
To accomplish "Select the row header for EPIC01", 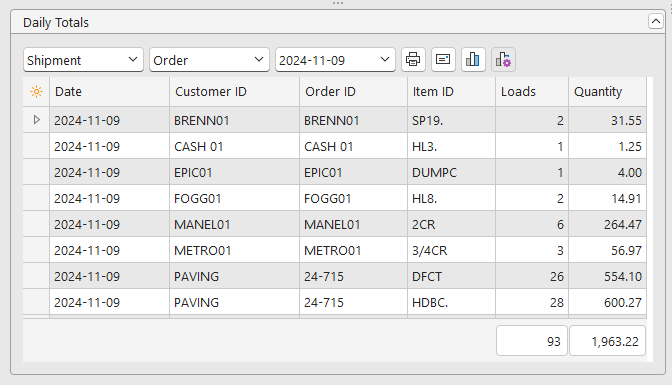I will click(36, 172).
